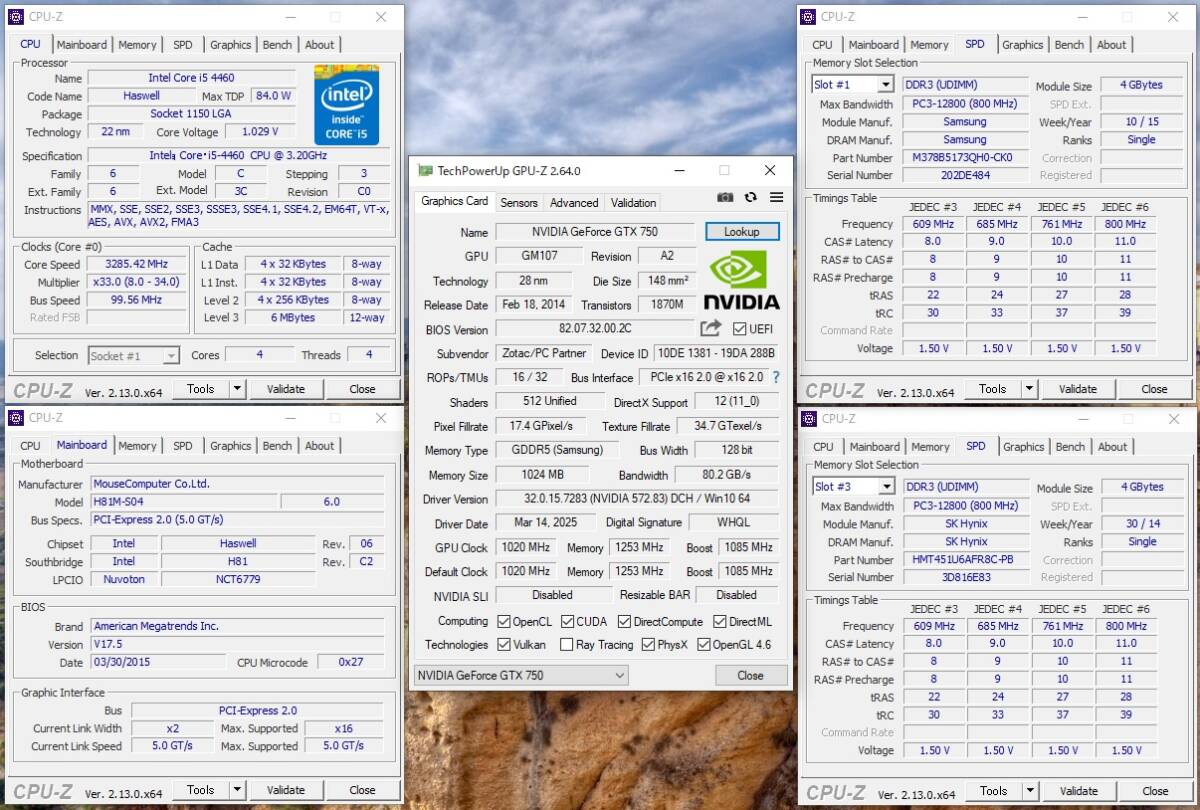Click the CPU-Z icon in the top-left titlebar
This screenshot has height=810, width=1200.
14,16
